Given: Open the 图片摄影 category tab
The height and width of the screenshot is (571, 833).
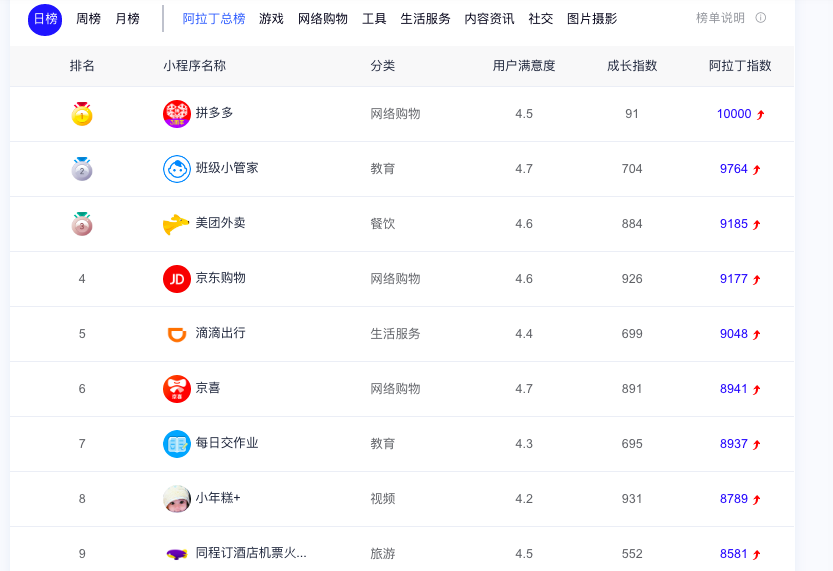Looking at the screenshot, I should pyautogui.click(x=592, y=19).
